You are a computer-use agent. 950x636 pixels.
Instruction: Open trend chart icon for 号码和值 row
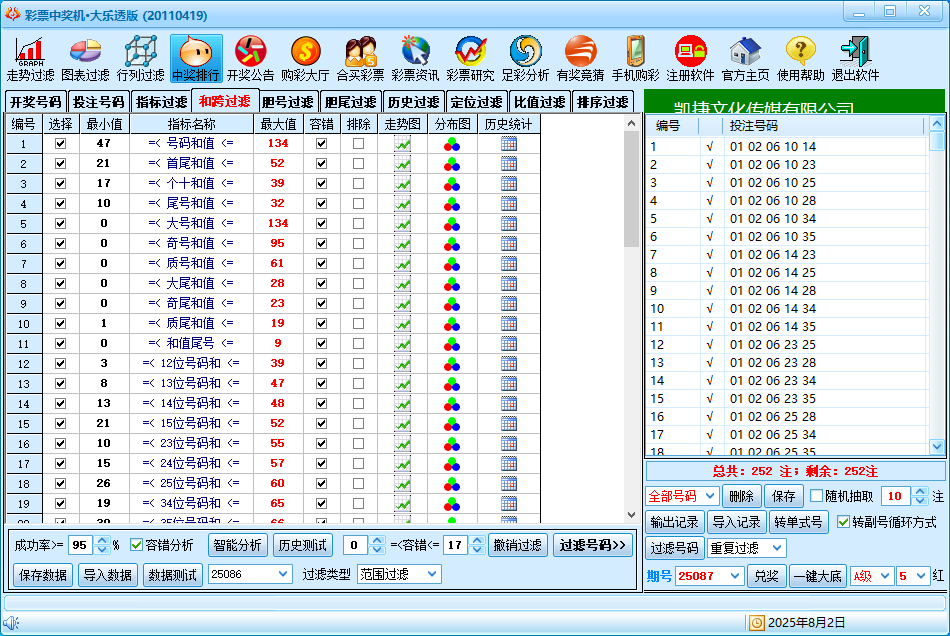click(402, 144)
